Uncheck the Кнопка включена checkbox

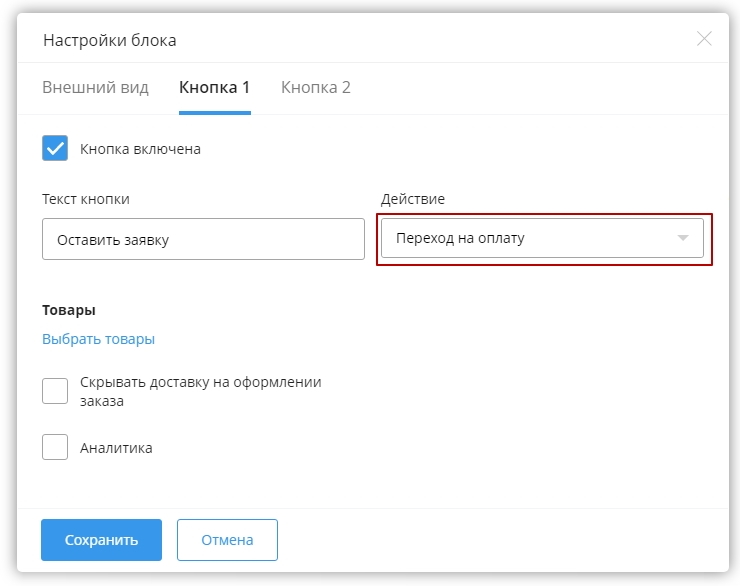(55, 149)
